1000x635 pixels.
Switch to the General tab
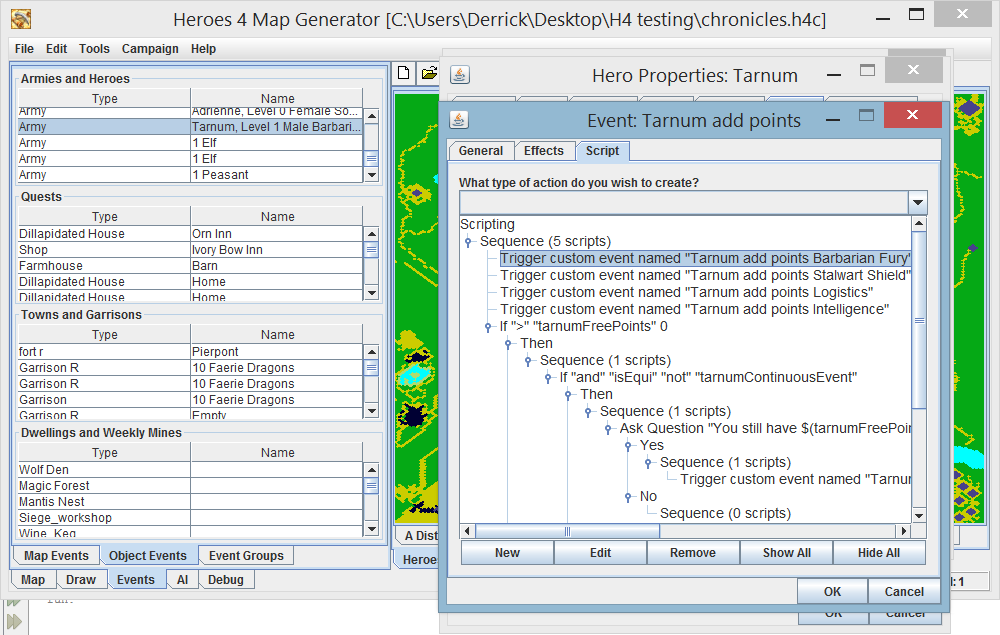coord(480,151)
